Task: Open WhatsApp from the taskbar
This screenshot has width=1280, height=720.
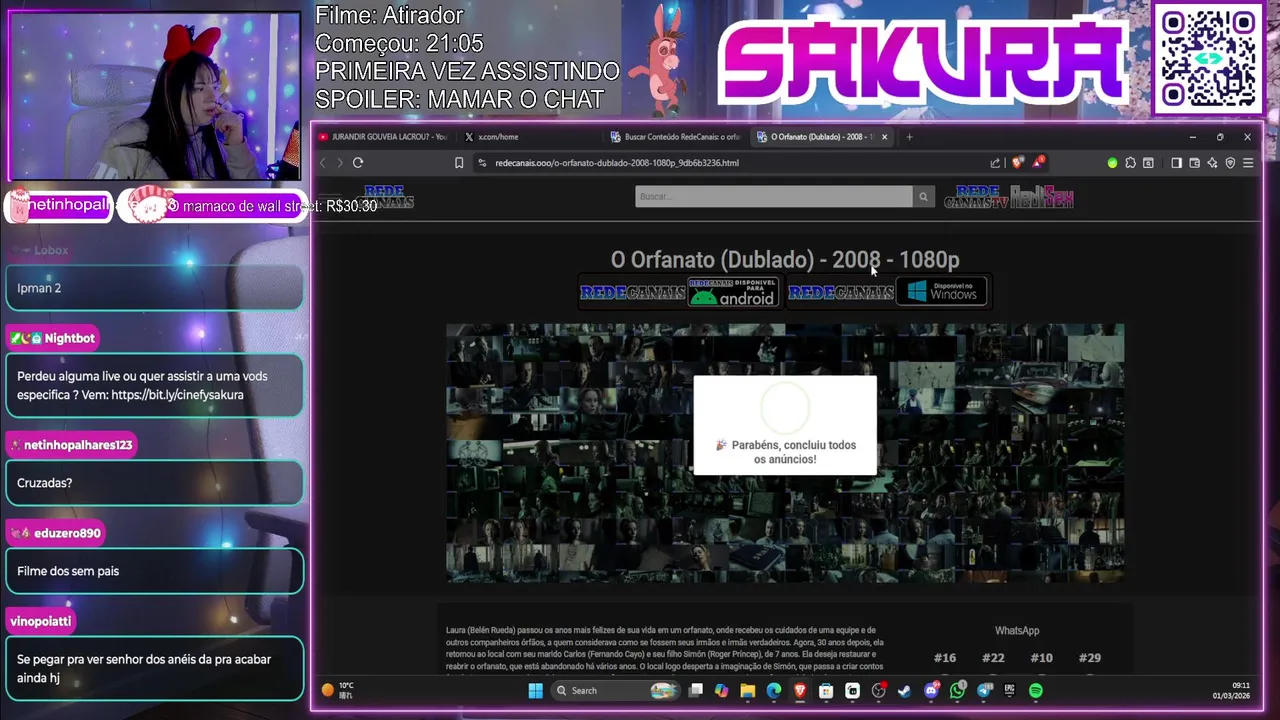Action: tap(958, 690)
